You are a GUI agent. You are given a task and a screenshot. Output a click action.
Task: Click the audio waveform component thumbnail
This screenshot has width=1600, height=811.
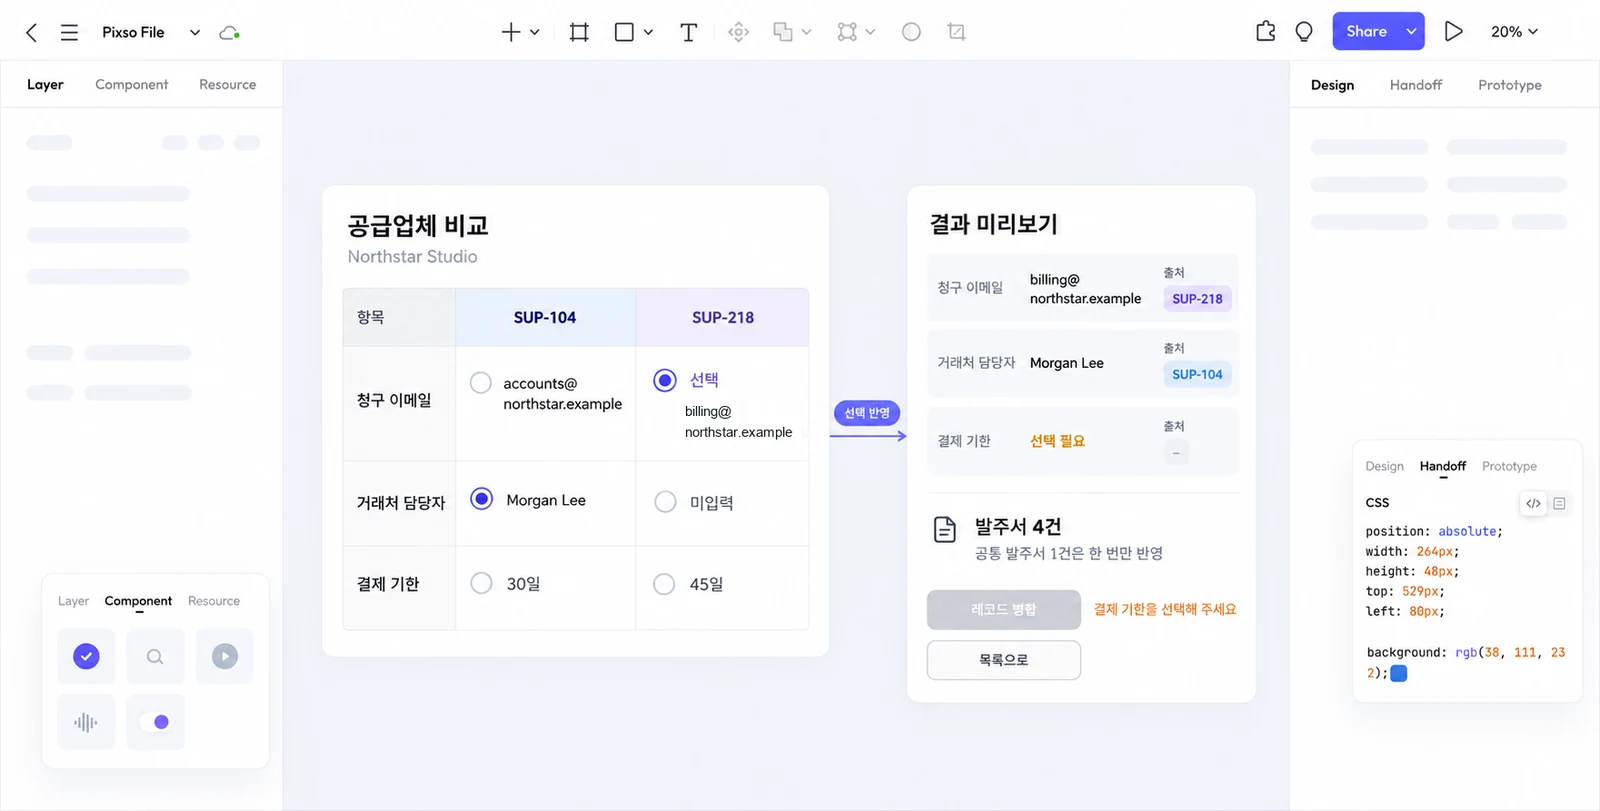pos(86,722)
